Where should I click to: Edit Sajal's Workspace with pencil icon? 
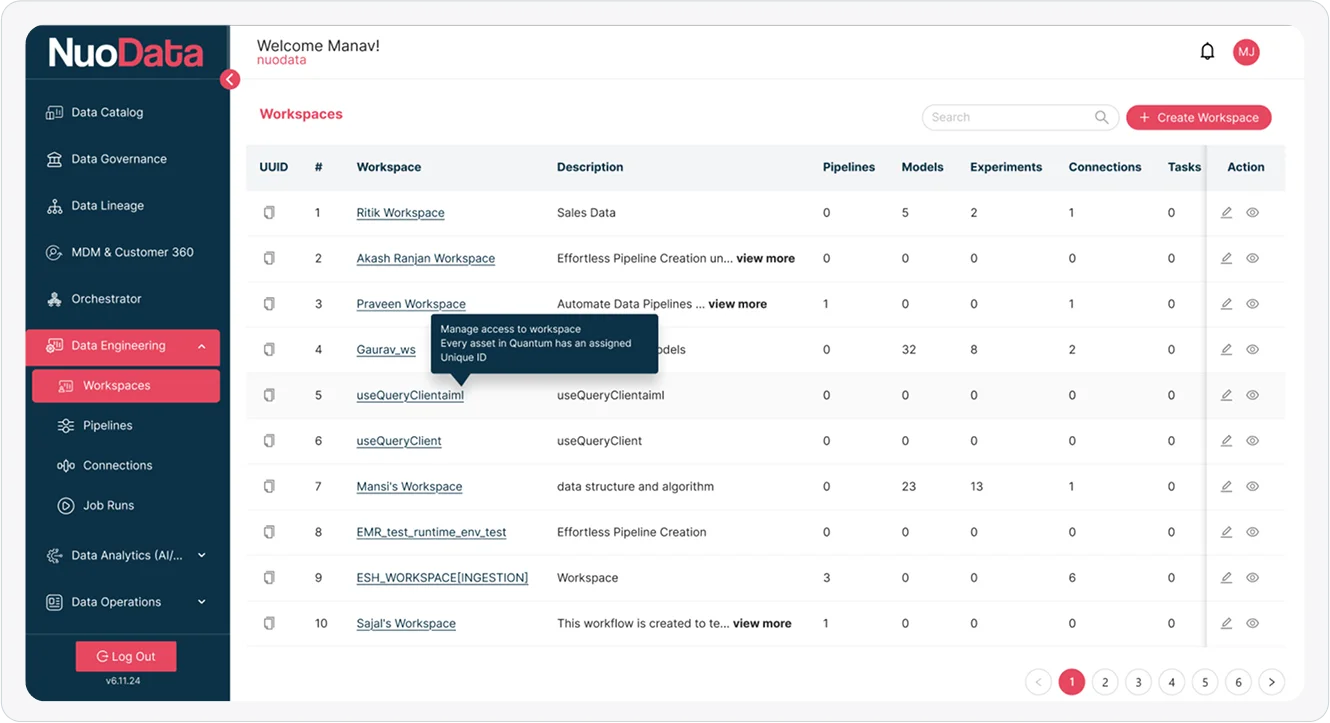(x=1226, y=623)
